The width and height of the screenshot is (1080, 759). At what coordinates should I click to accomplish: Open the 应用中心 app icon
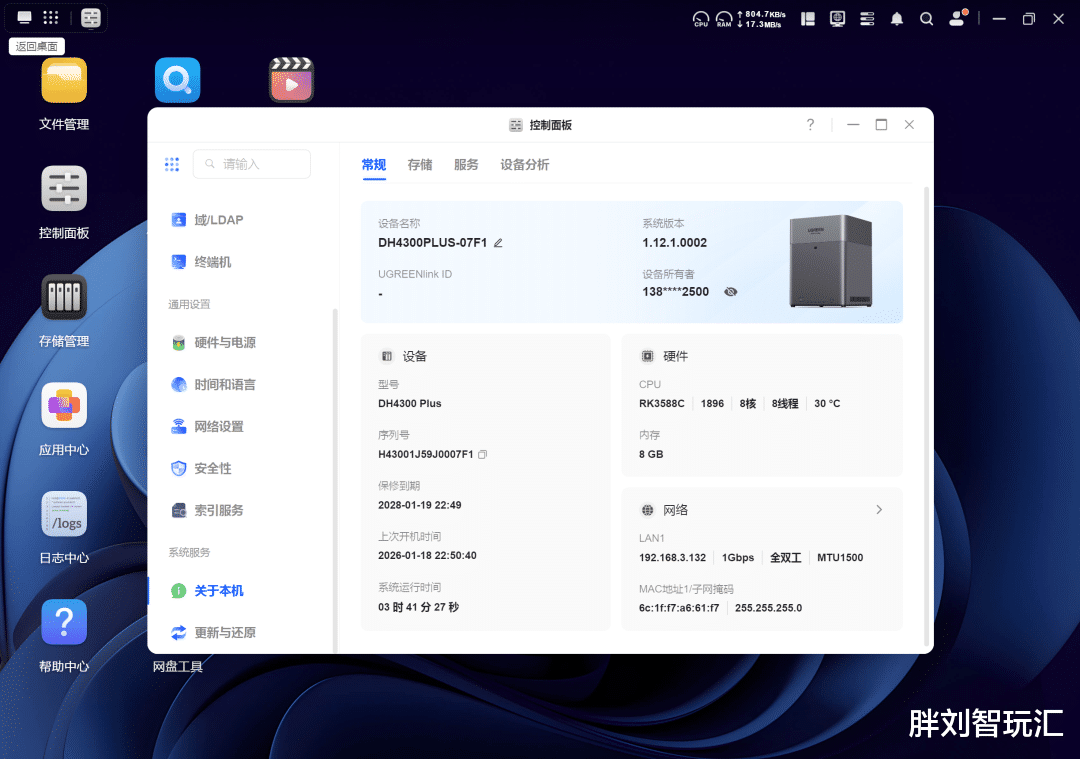pos(64,406)
